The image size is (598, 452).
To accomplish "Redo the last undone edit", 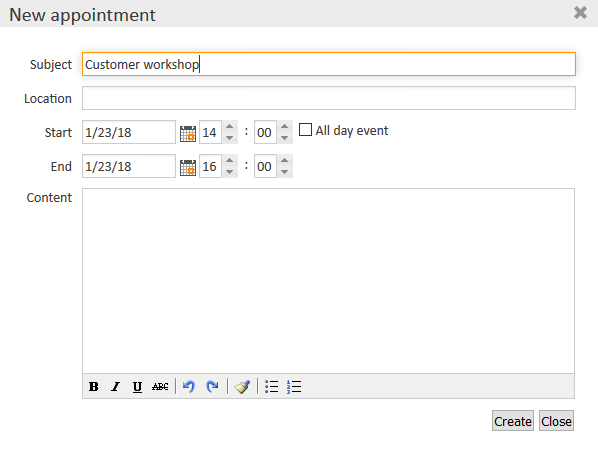I will click(212, 387).
